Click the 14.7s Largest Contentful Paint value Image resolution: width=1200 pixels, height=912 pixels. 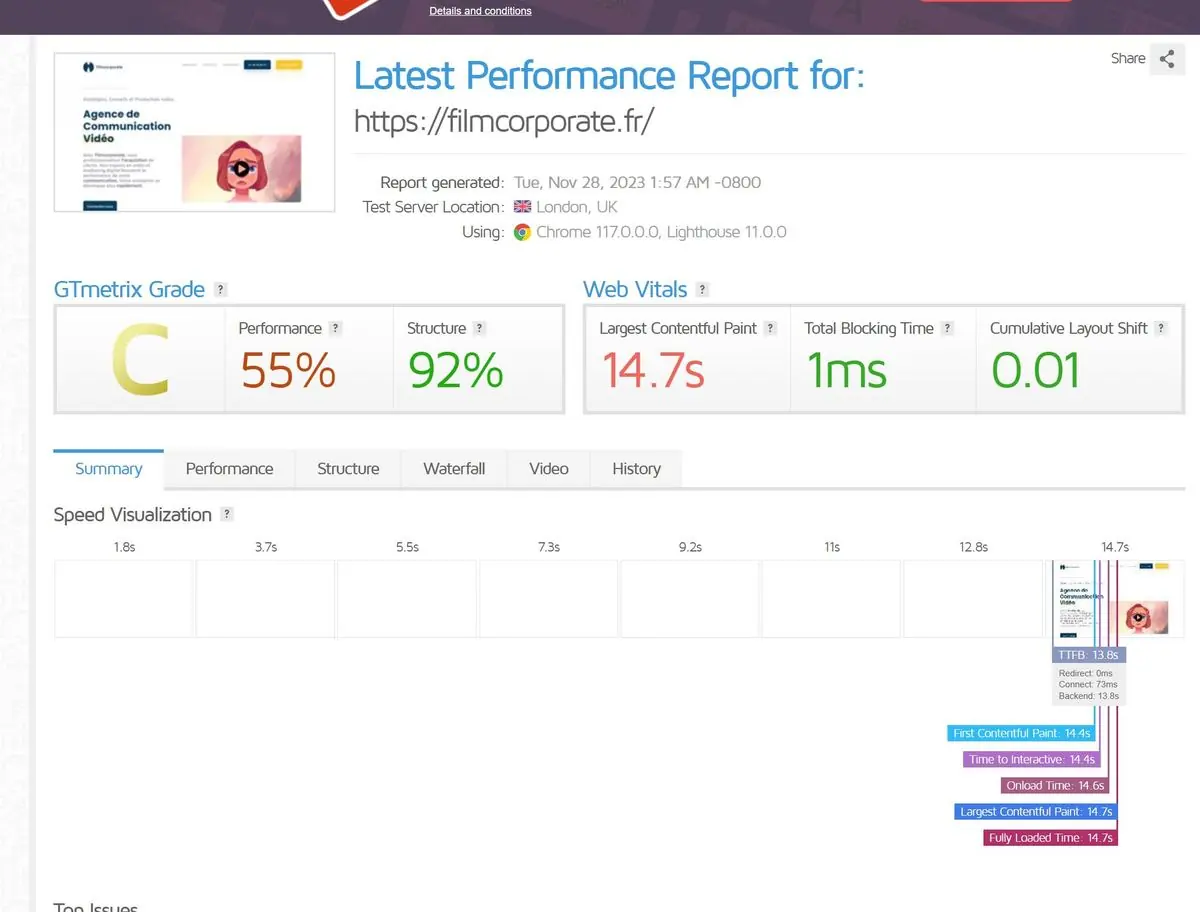point(653,371)
